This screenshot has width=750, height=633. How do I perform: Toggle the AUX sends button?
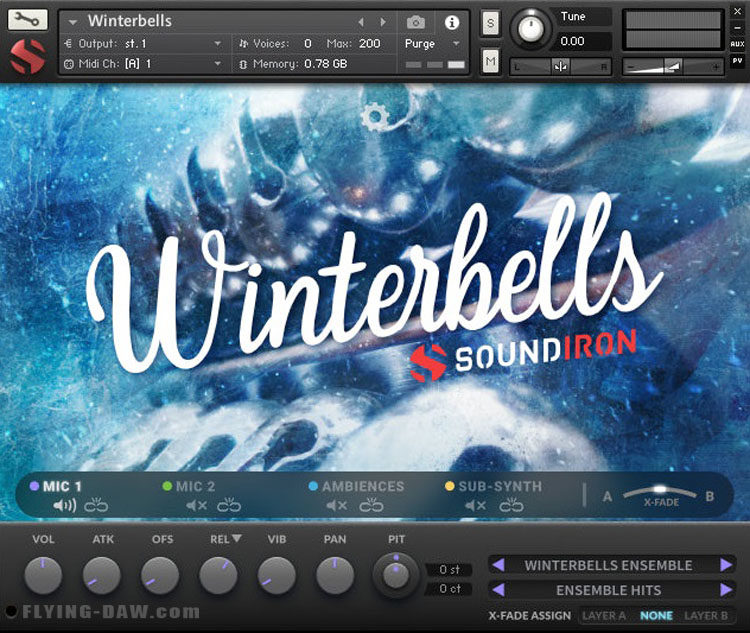click(737, 44)
